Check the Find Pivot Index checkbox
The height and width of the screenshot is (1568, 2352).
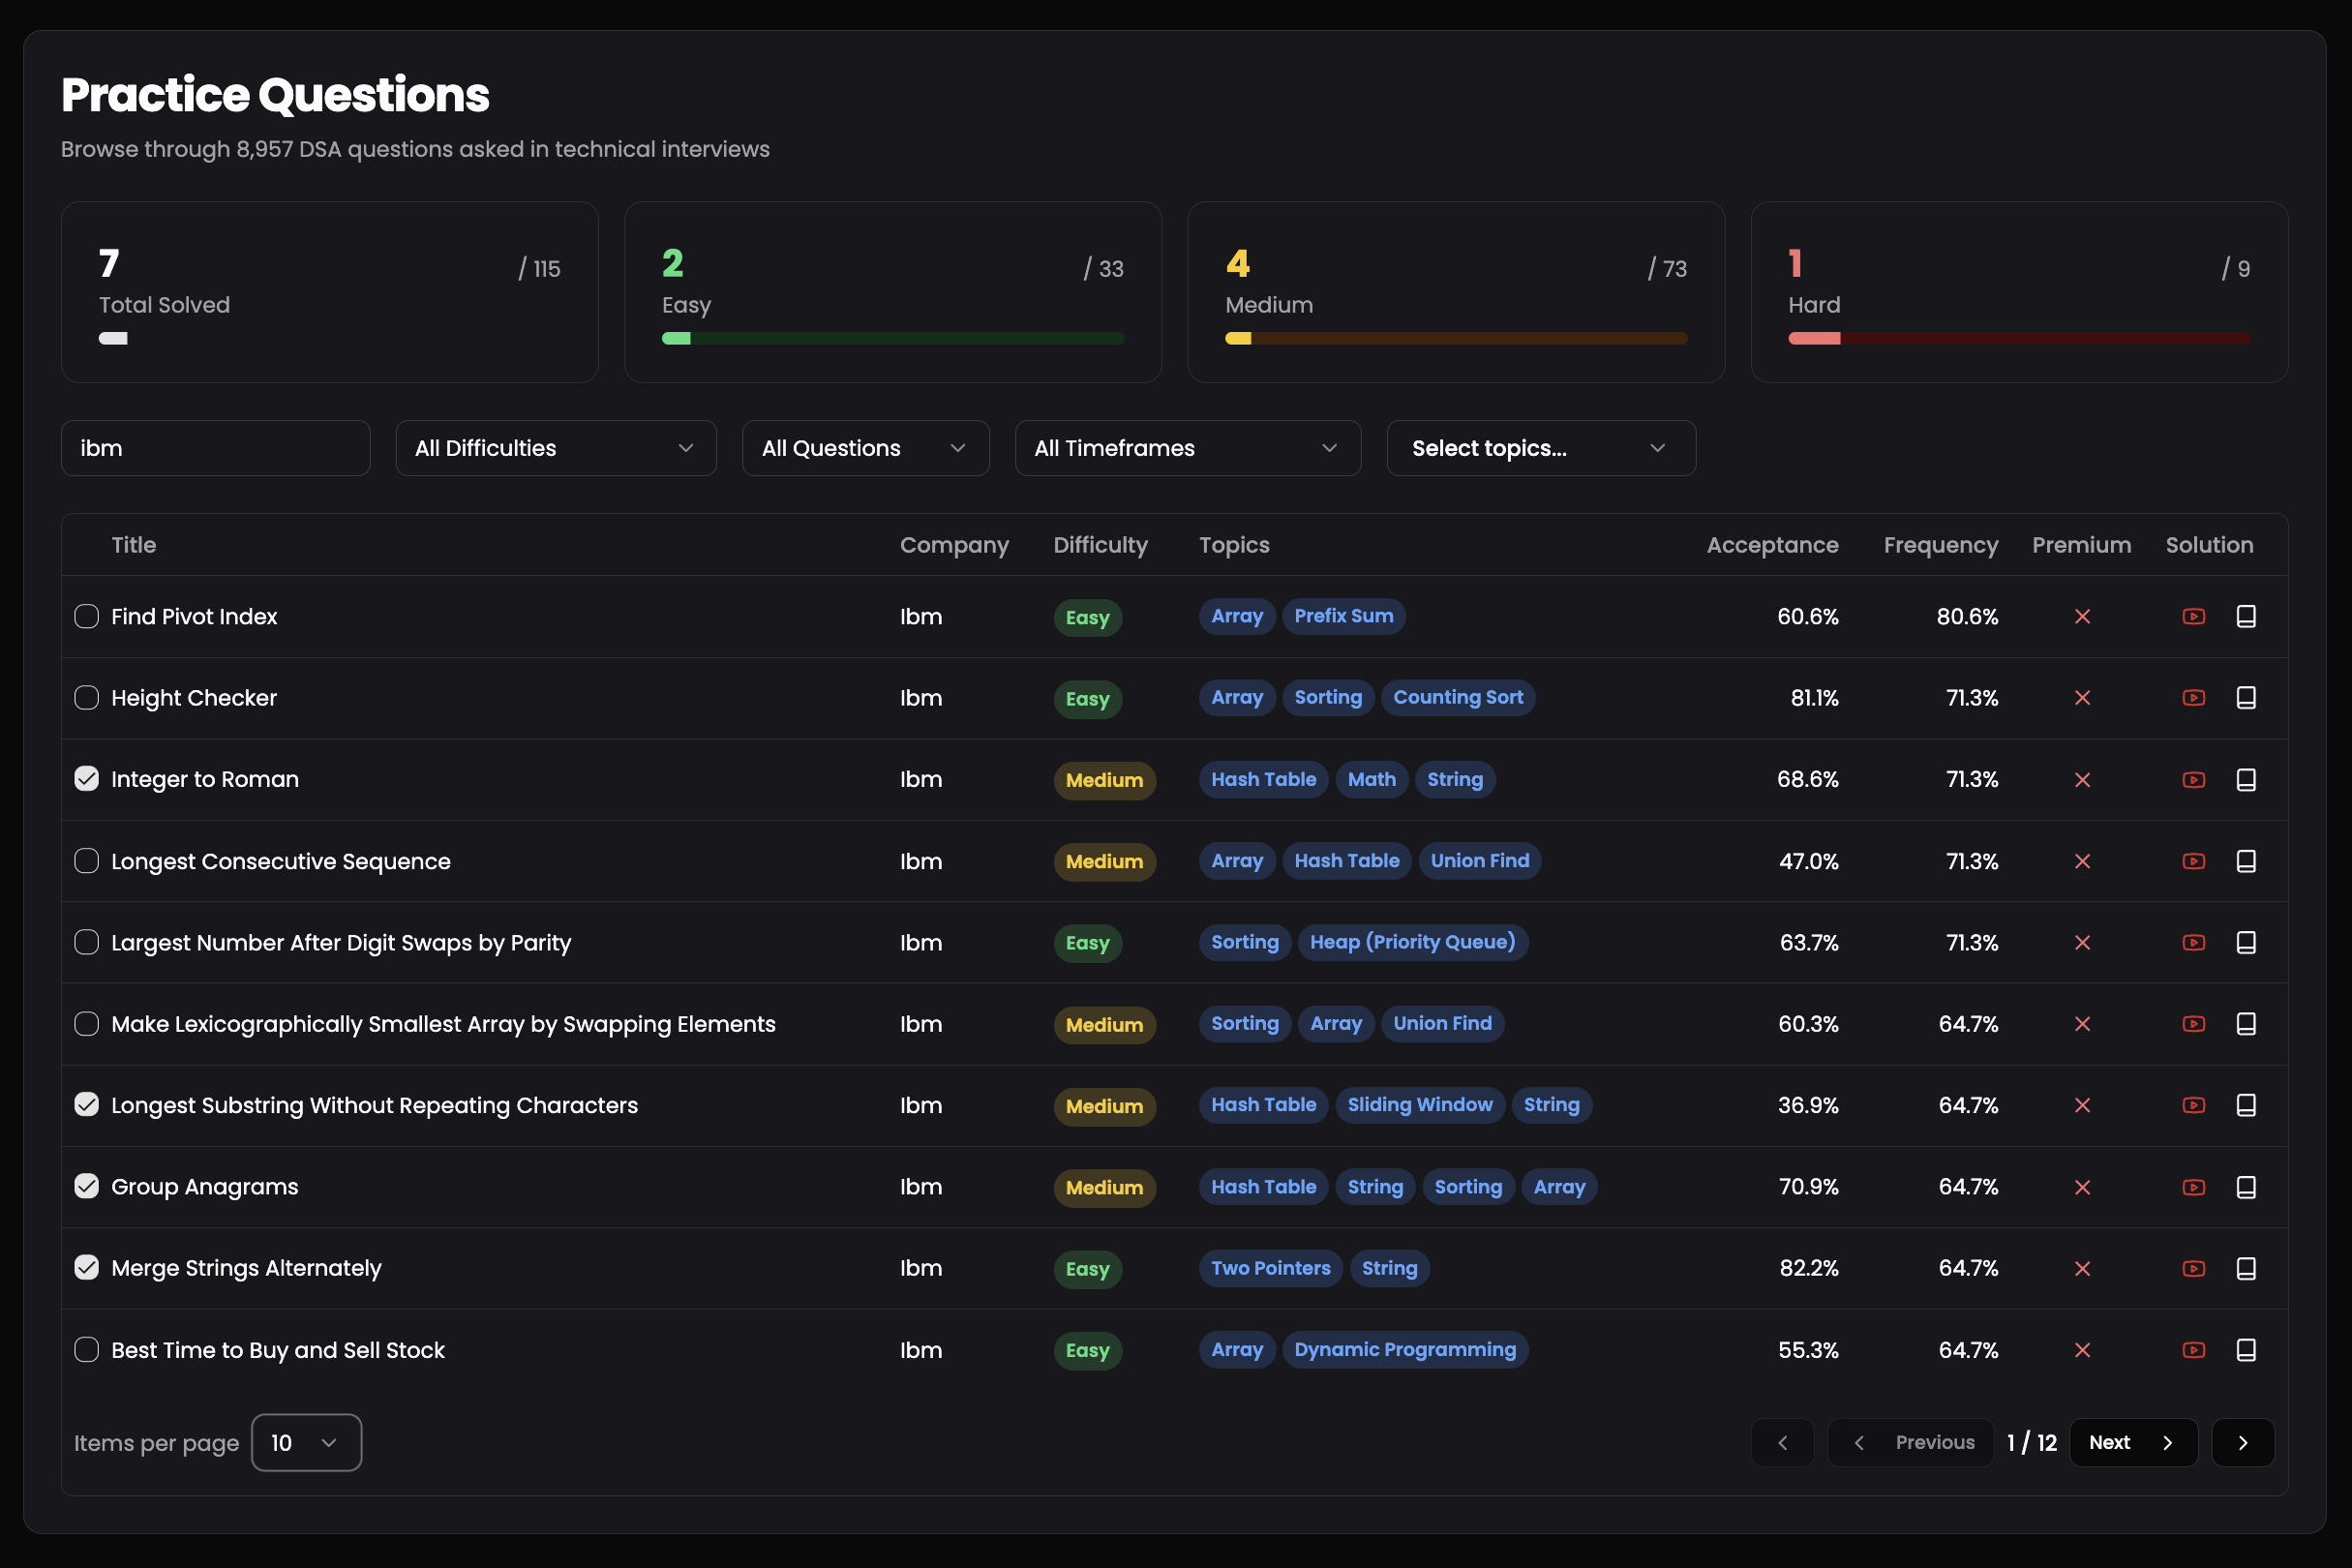(87, 616)
